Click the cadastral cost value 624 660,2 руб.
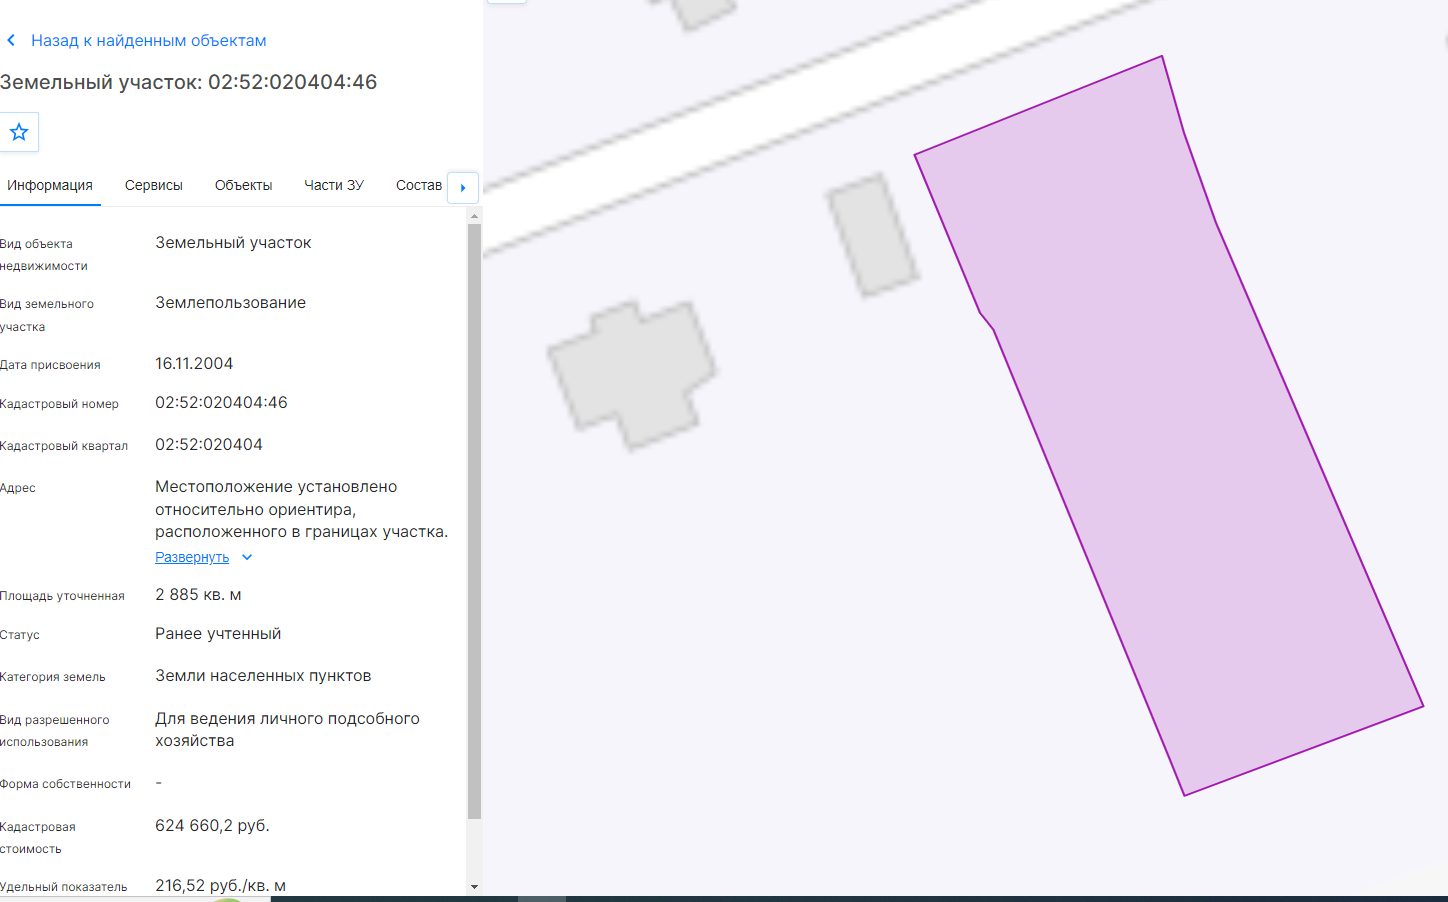1448x902 pixels. (212, 826)
